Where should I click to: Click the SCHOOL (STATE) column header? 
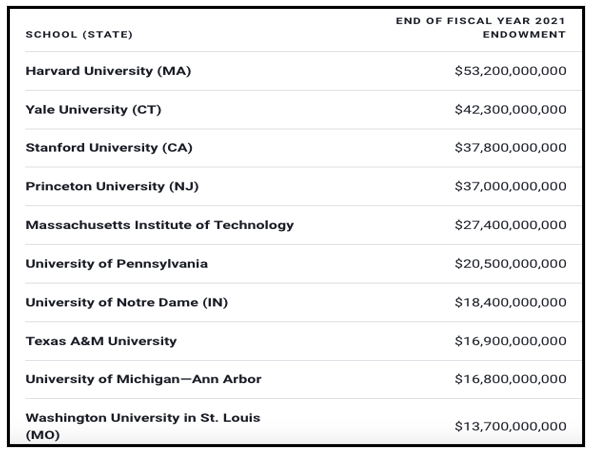point(79,35)
